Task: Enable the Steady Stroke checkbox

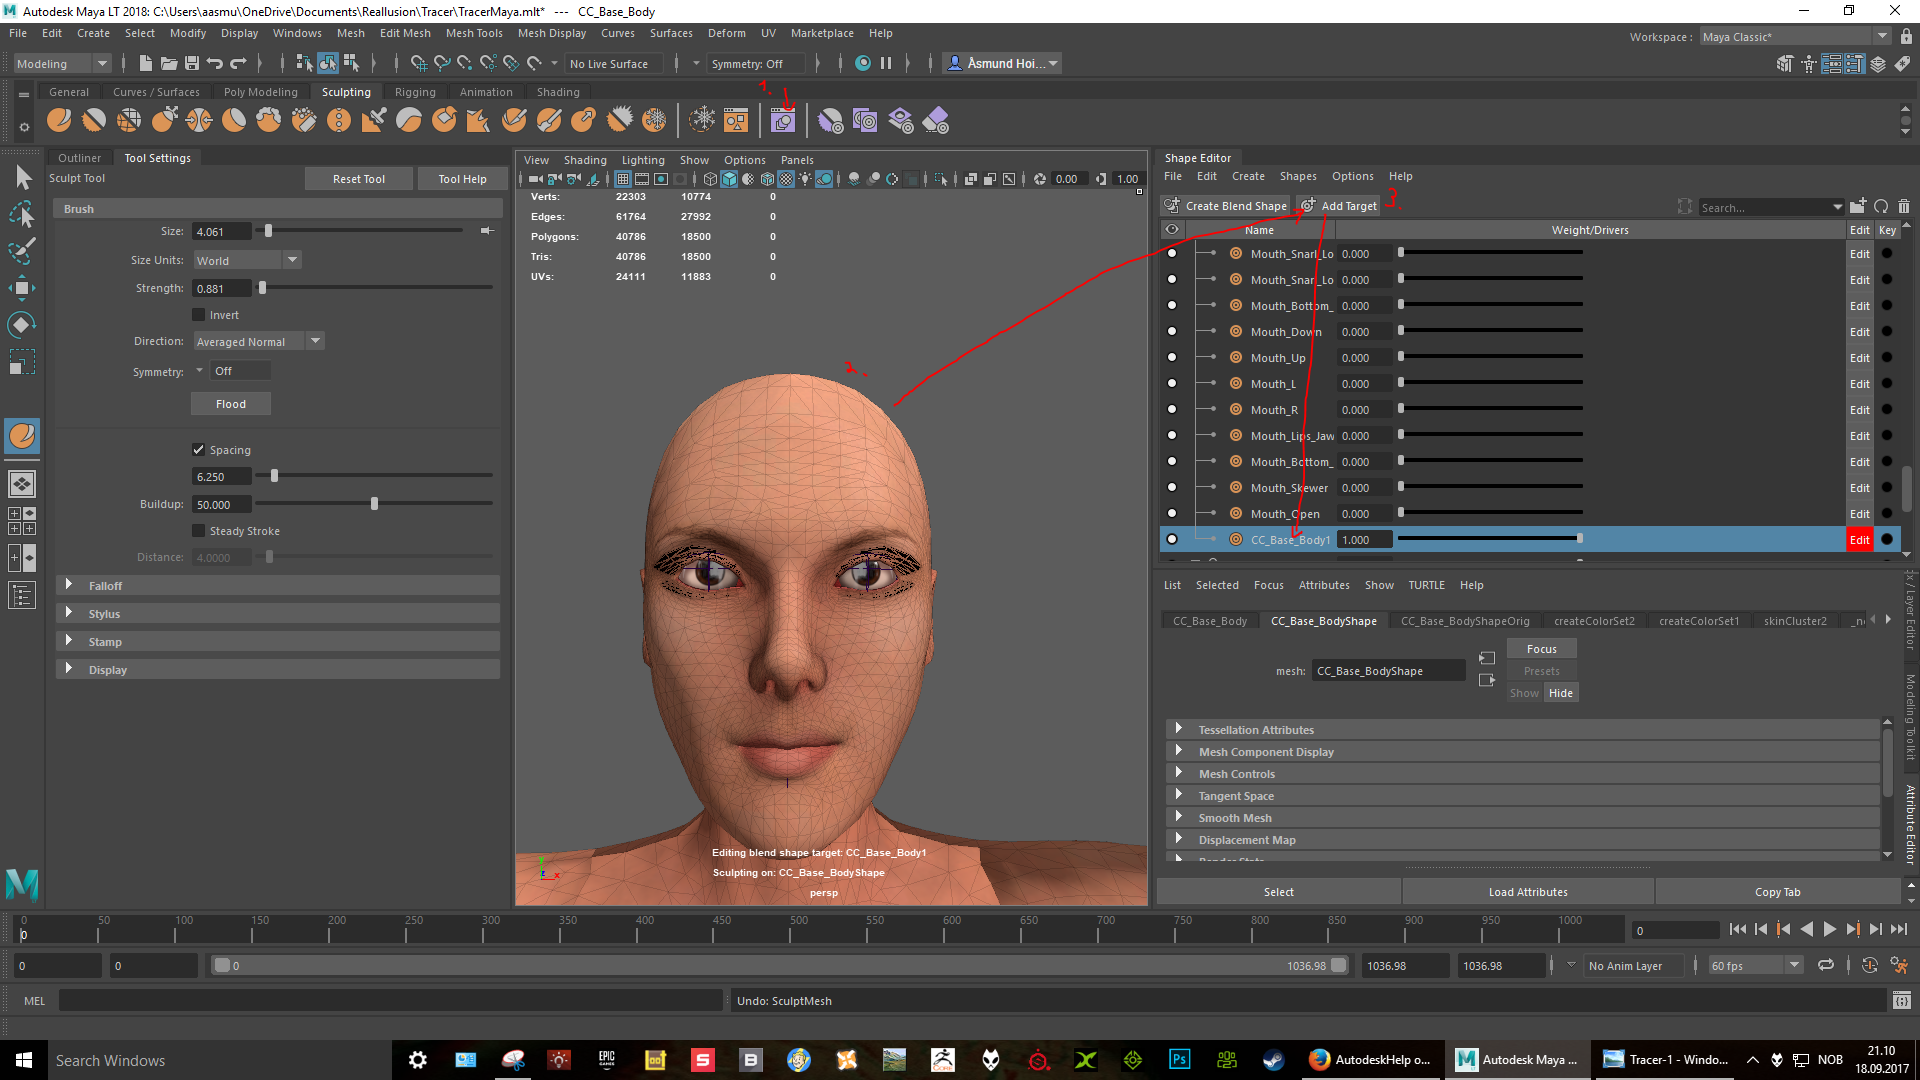Action: tap(198, 531)
